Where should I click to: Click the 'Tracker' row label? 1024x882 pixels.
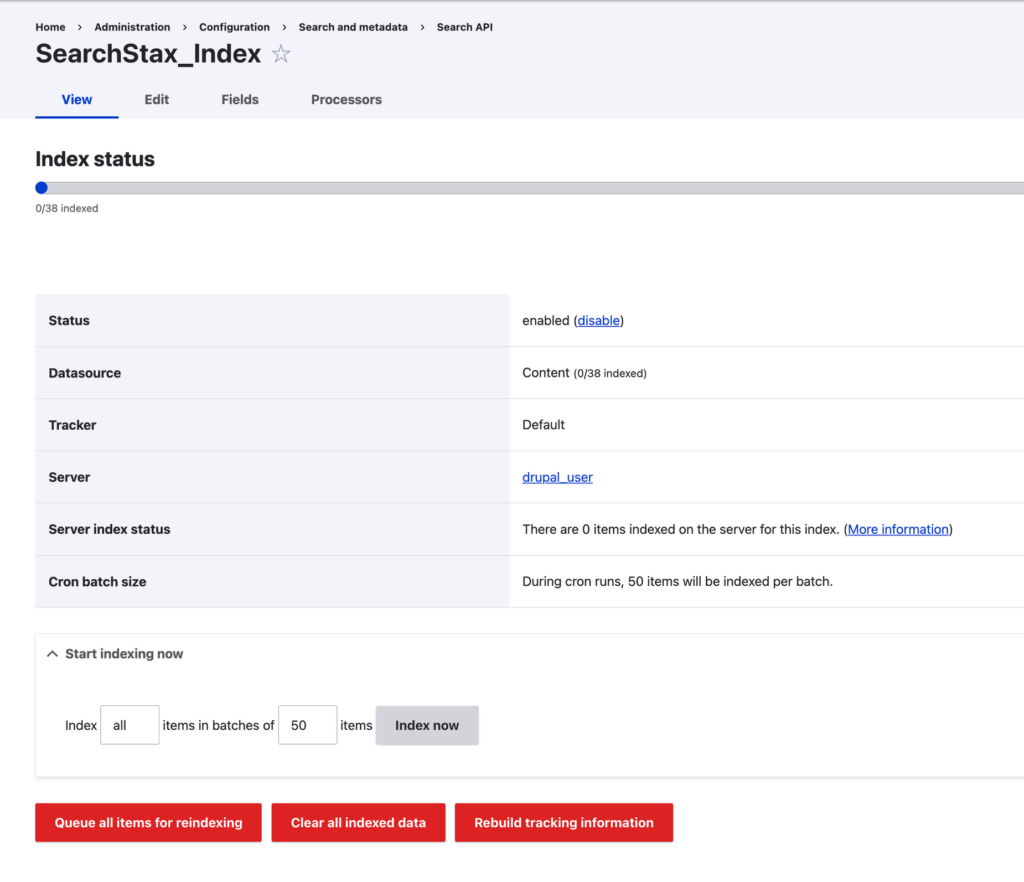72,425
